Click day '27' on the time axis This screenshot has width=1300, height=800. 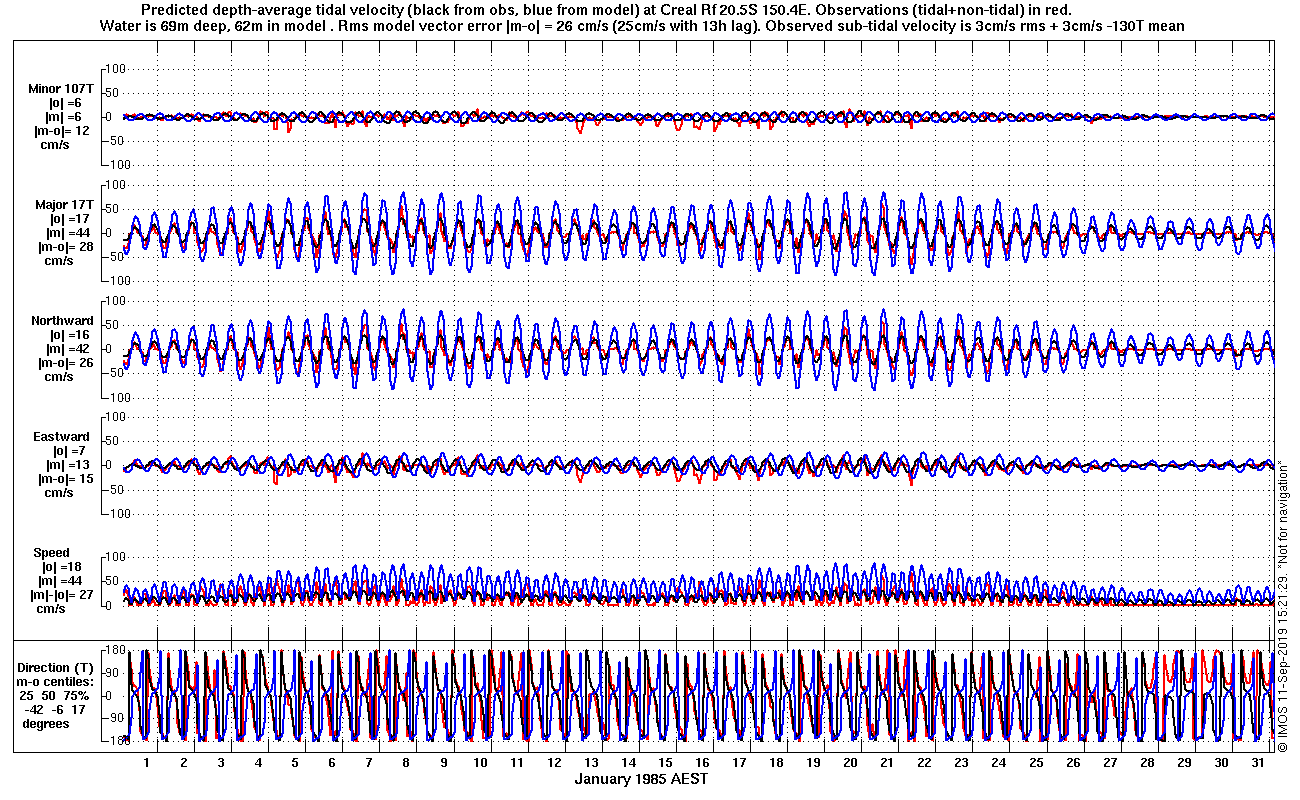coord(1109,762)
